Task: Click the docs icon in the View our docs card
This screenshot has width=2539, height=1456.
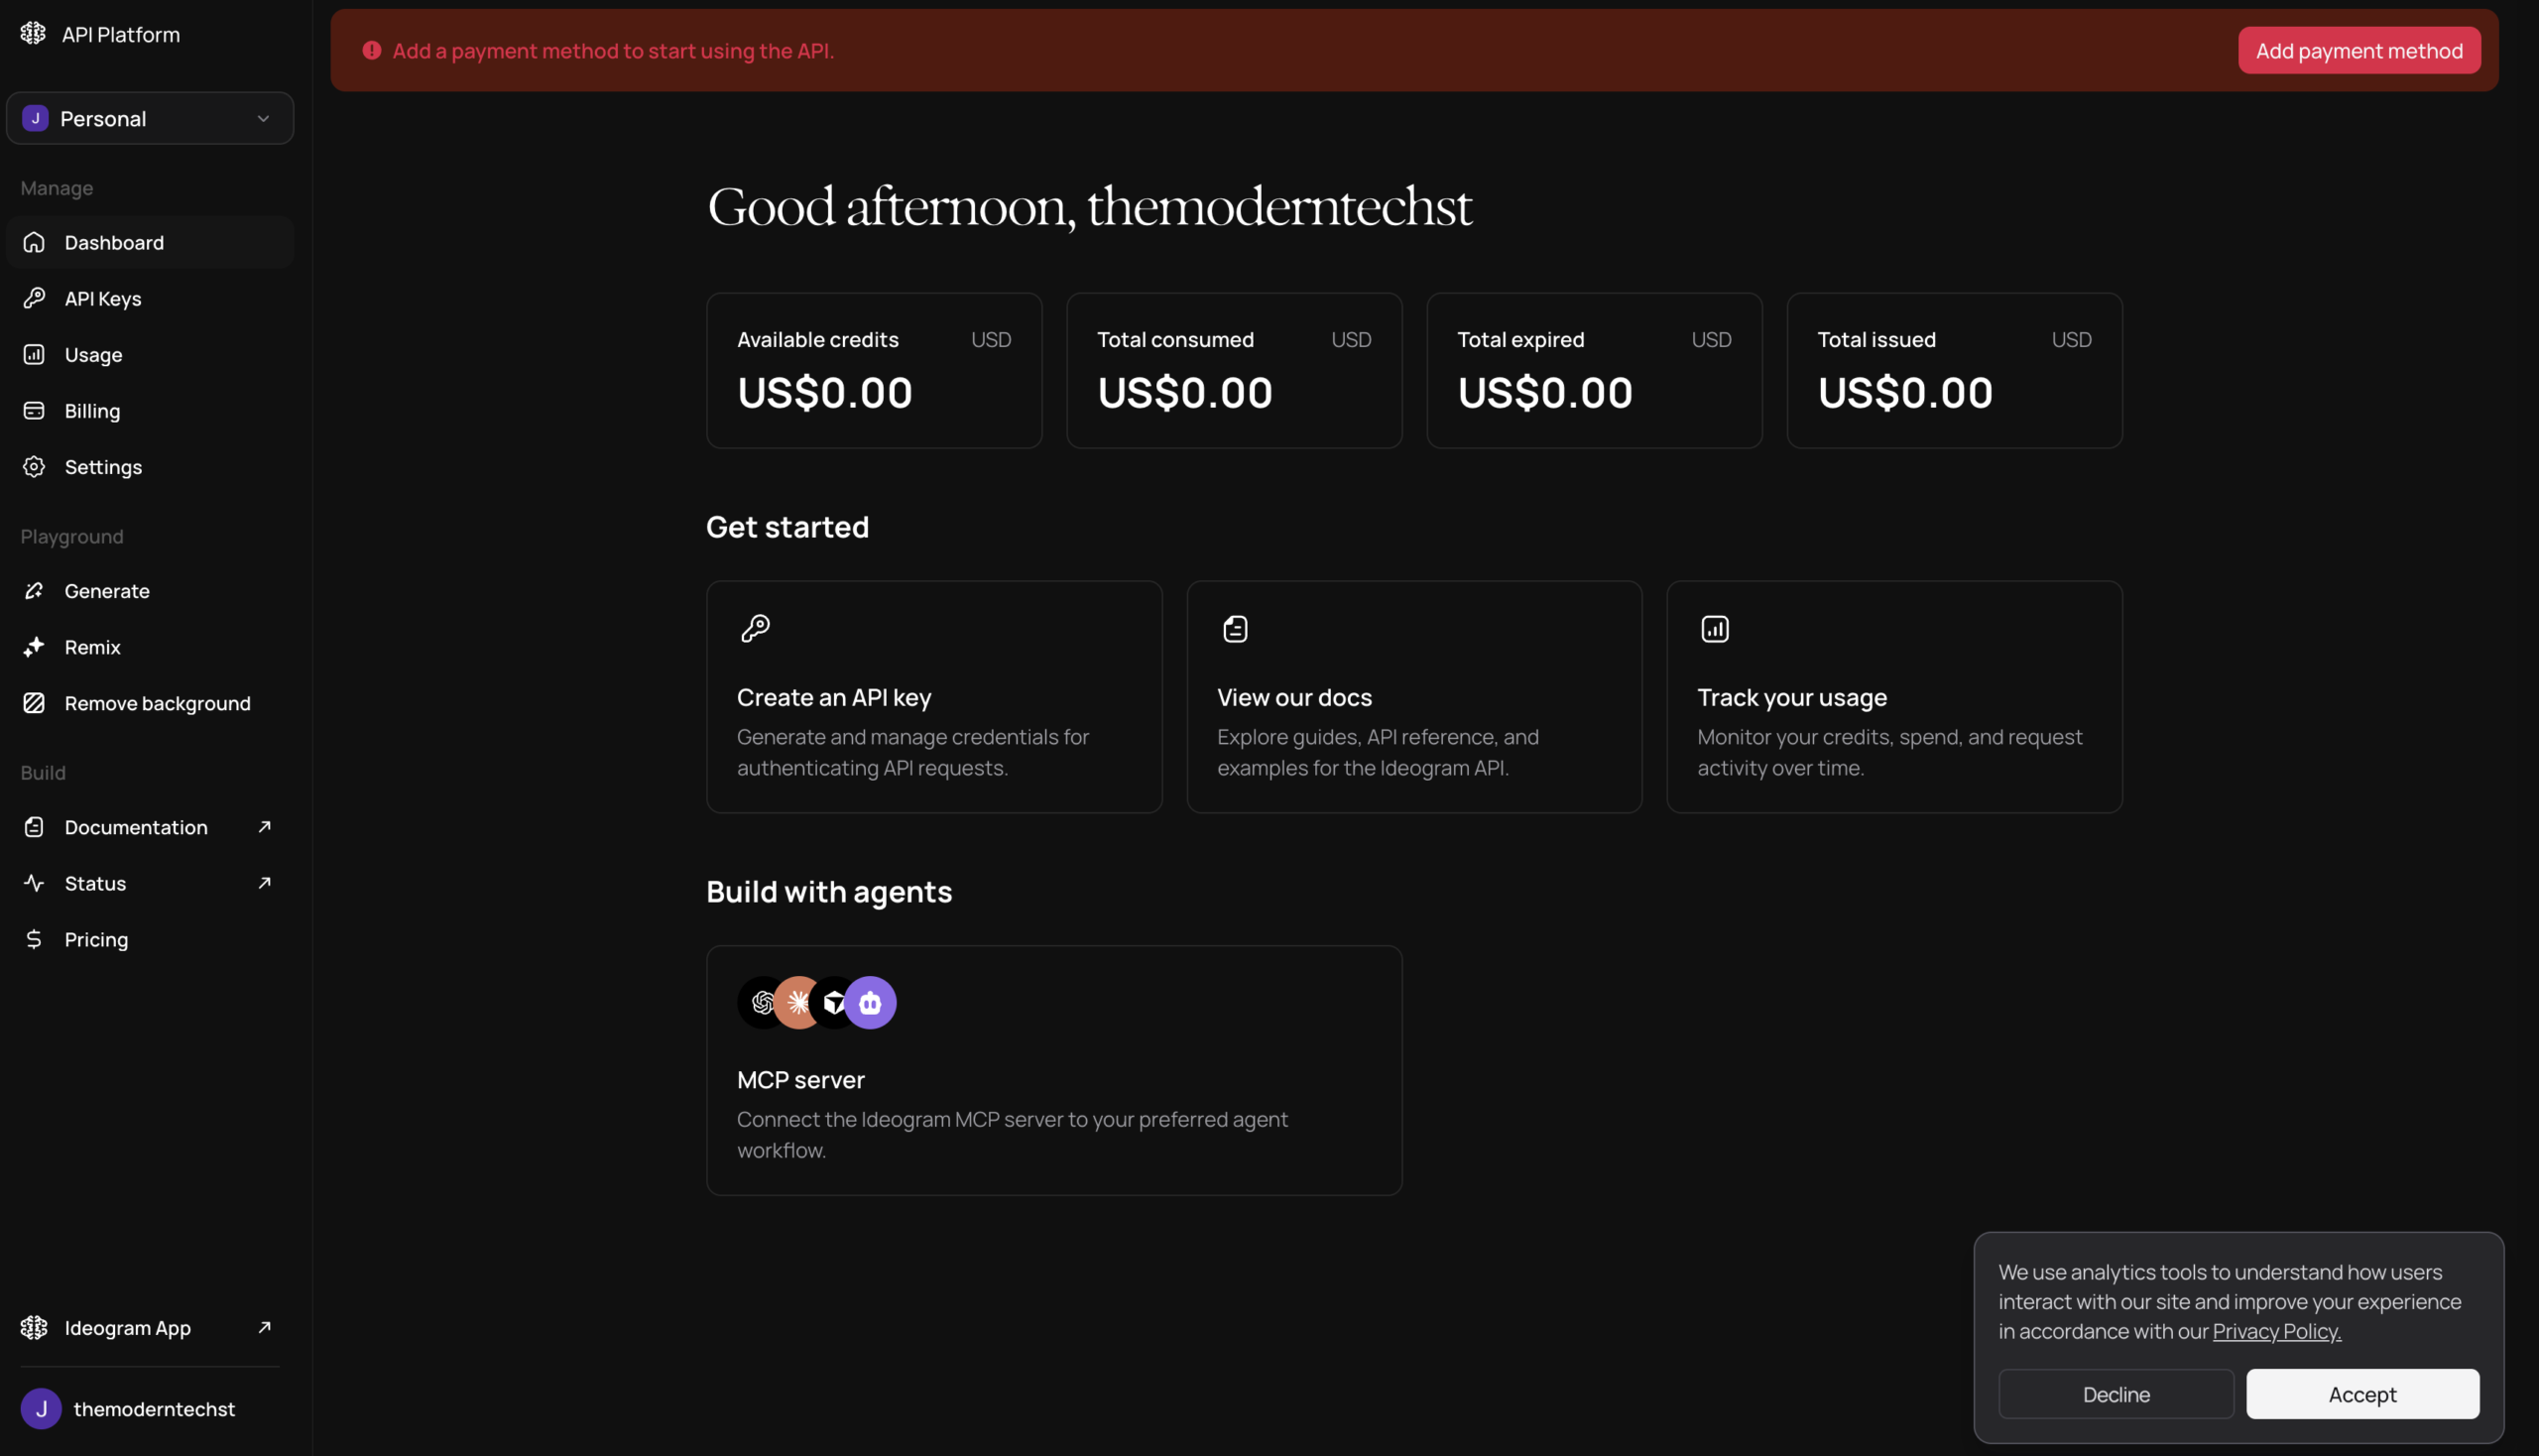Action: (x=1235, y=628)
